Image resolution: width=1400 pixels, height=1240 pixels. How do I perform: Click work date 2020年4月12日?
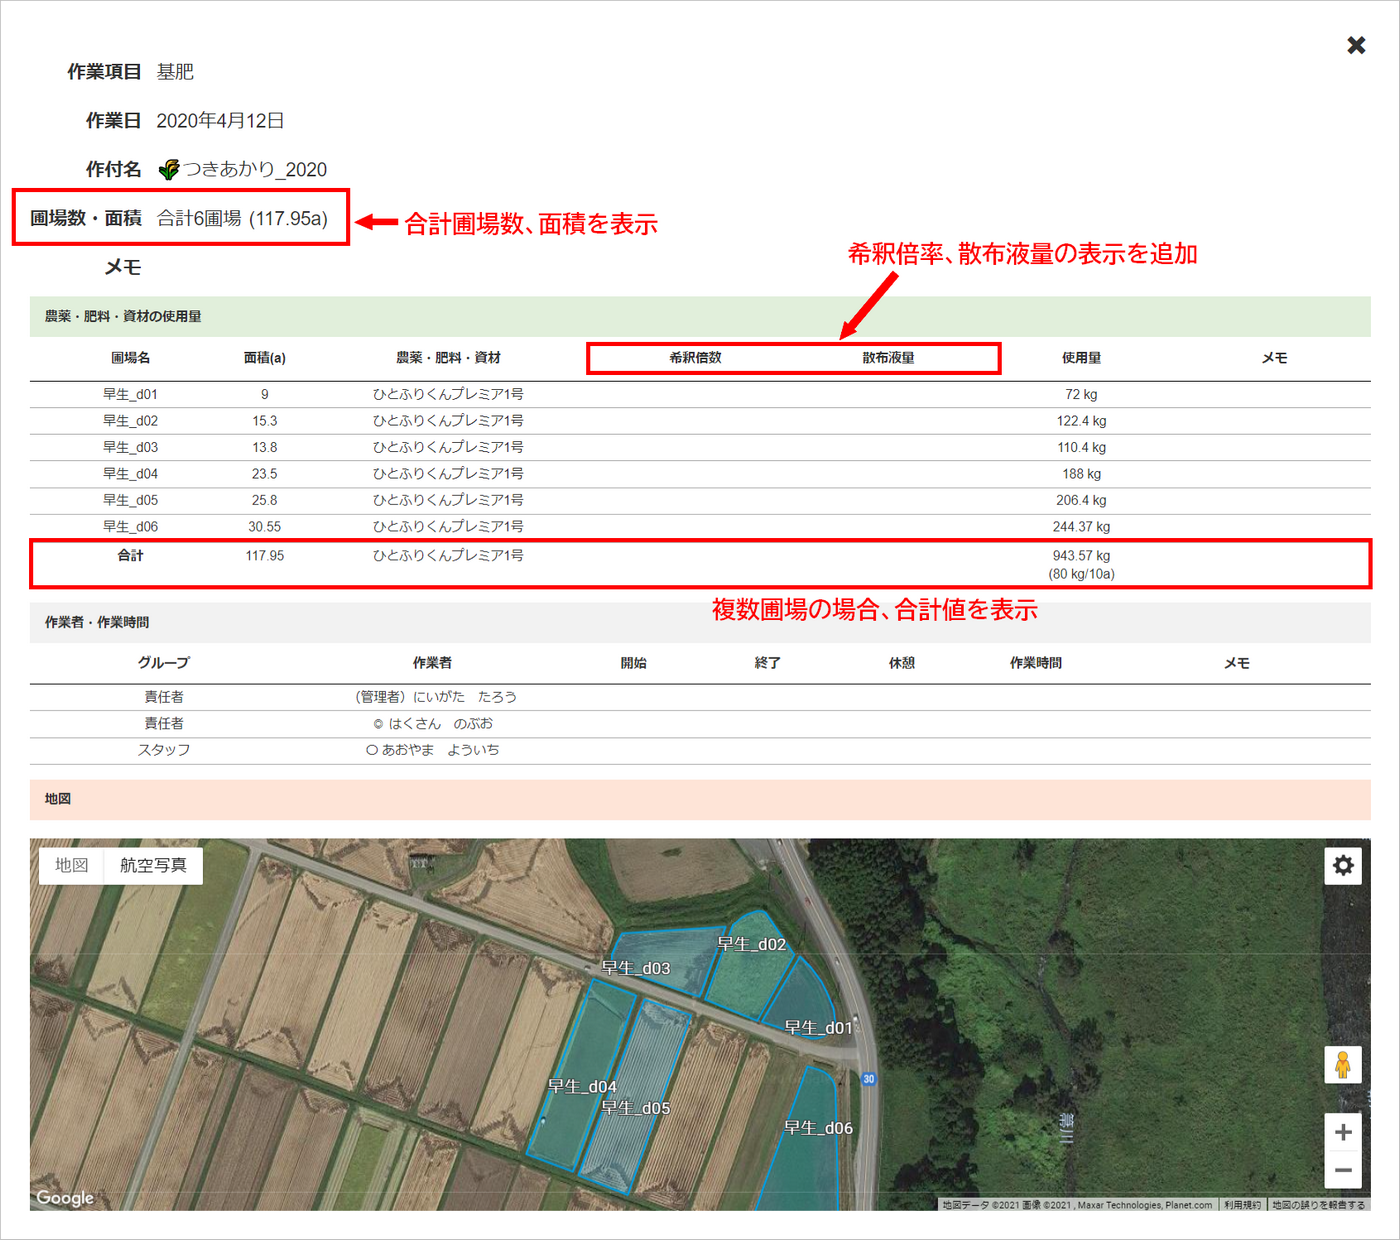pos(220,121)
